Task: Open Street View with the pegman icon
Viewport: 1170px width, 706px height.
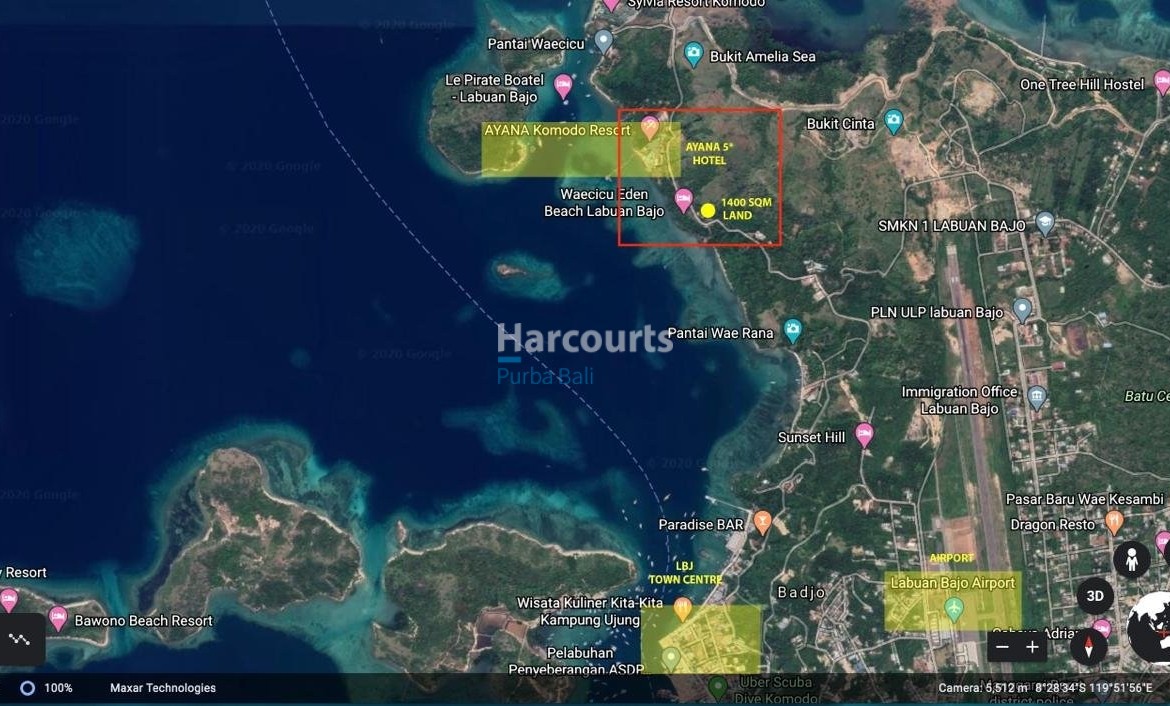Action: 1131,560
